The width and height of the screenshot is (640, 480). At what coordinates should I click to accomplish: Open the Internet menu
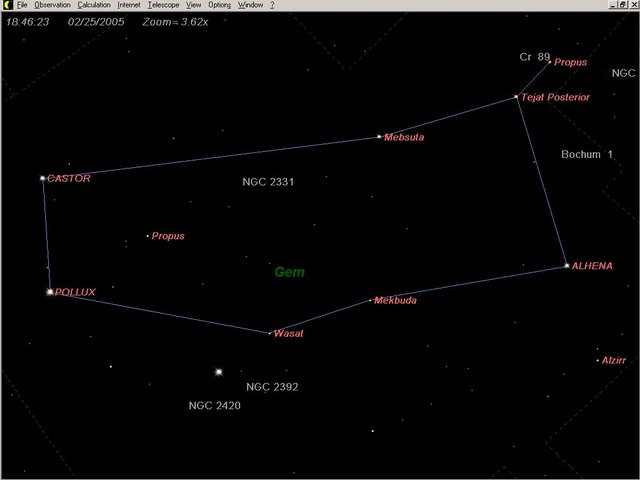pyautogui.click(x=129, y=5)
